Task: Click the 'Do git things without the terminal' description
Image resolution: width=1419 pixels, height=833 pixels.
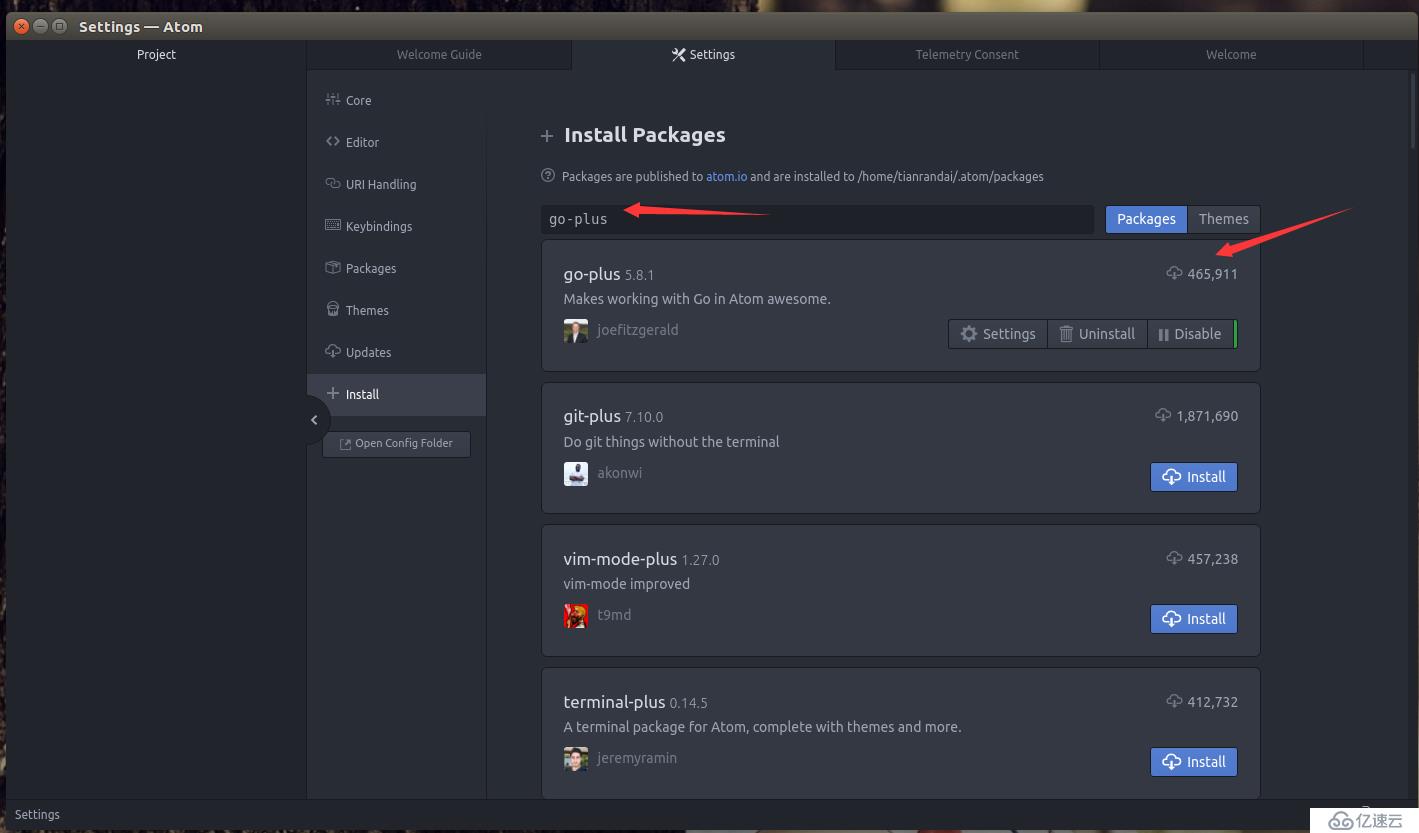Action: tap(671, 442)
